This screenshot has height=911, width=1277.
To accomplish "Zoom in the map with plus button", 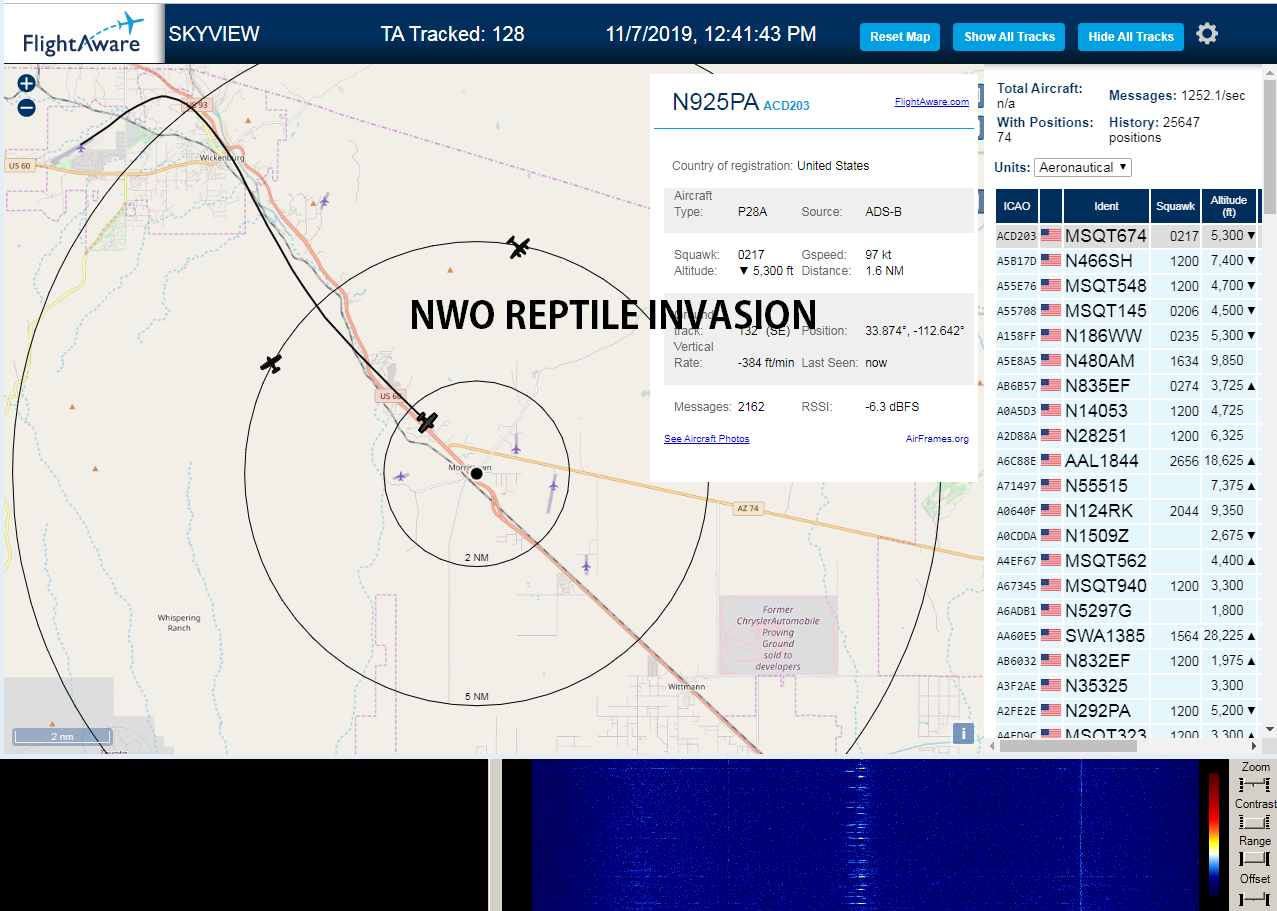I will (x=27, y=84).
